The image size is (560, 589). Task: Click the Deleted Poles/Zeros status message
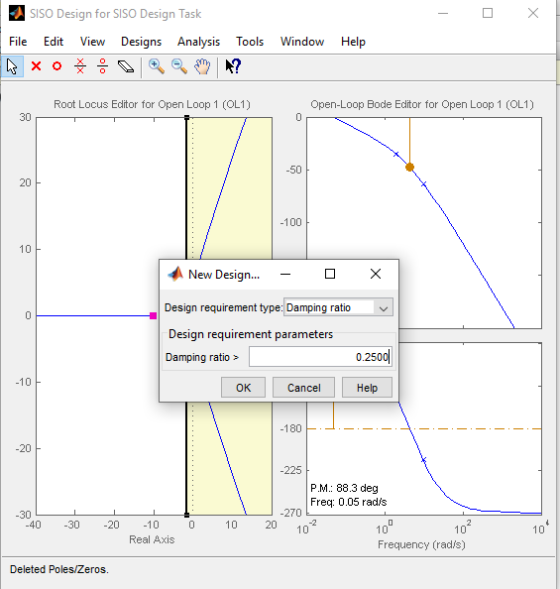click(59, 569)
